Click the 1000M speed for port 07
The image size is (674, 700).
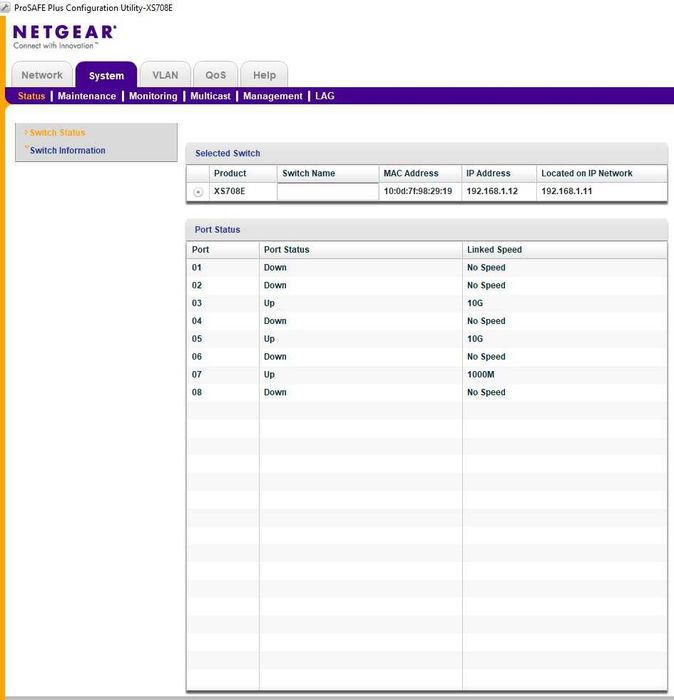[x=480, y=375]
